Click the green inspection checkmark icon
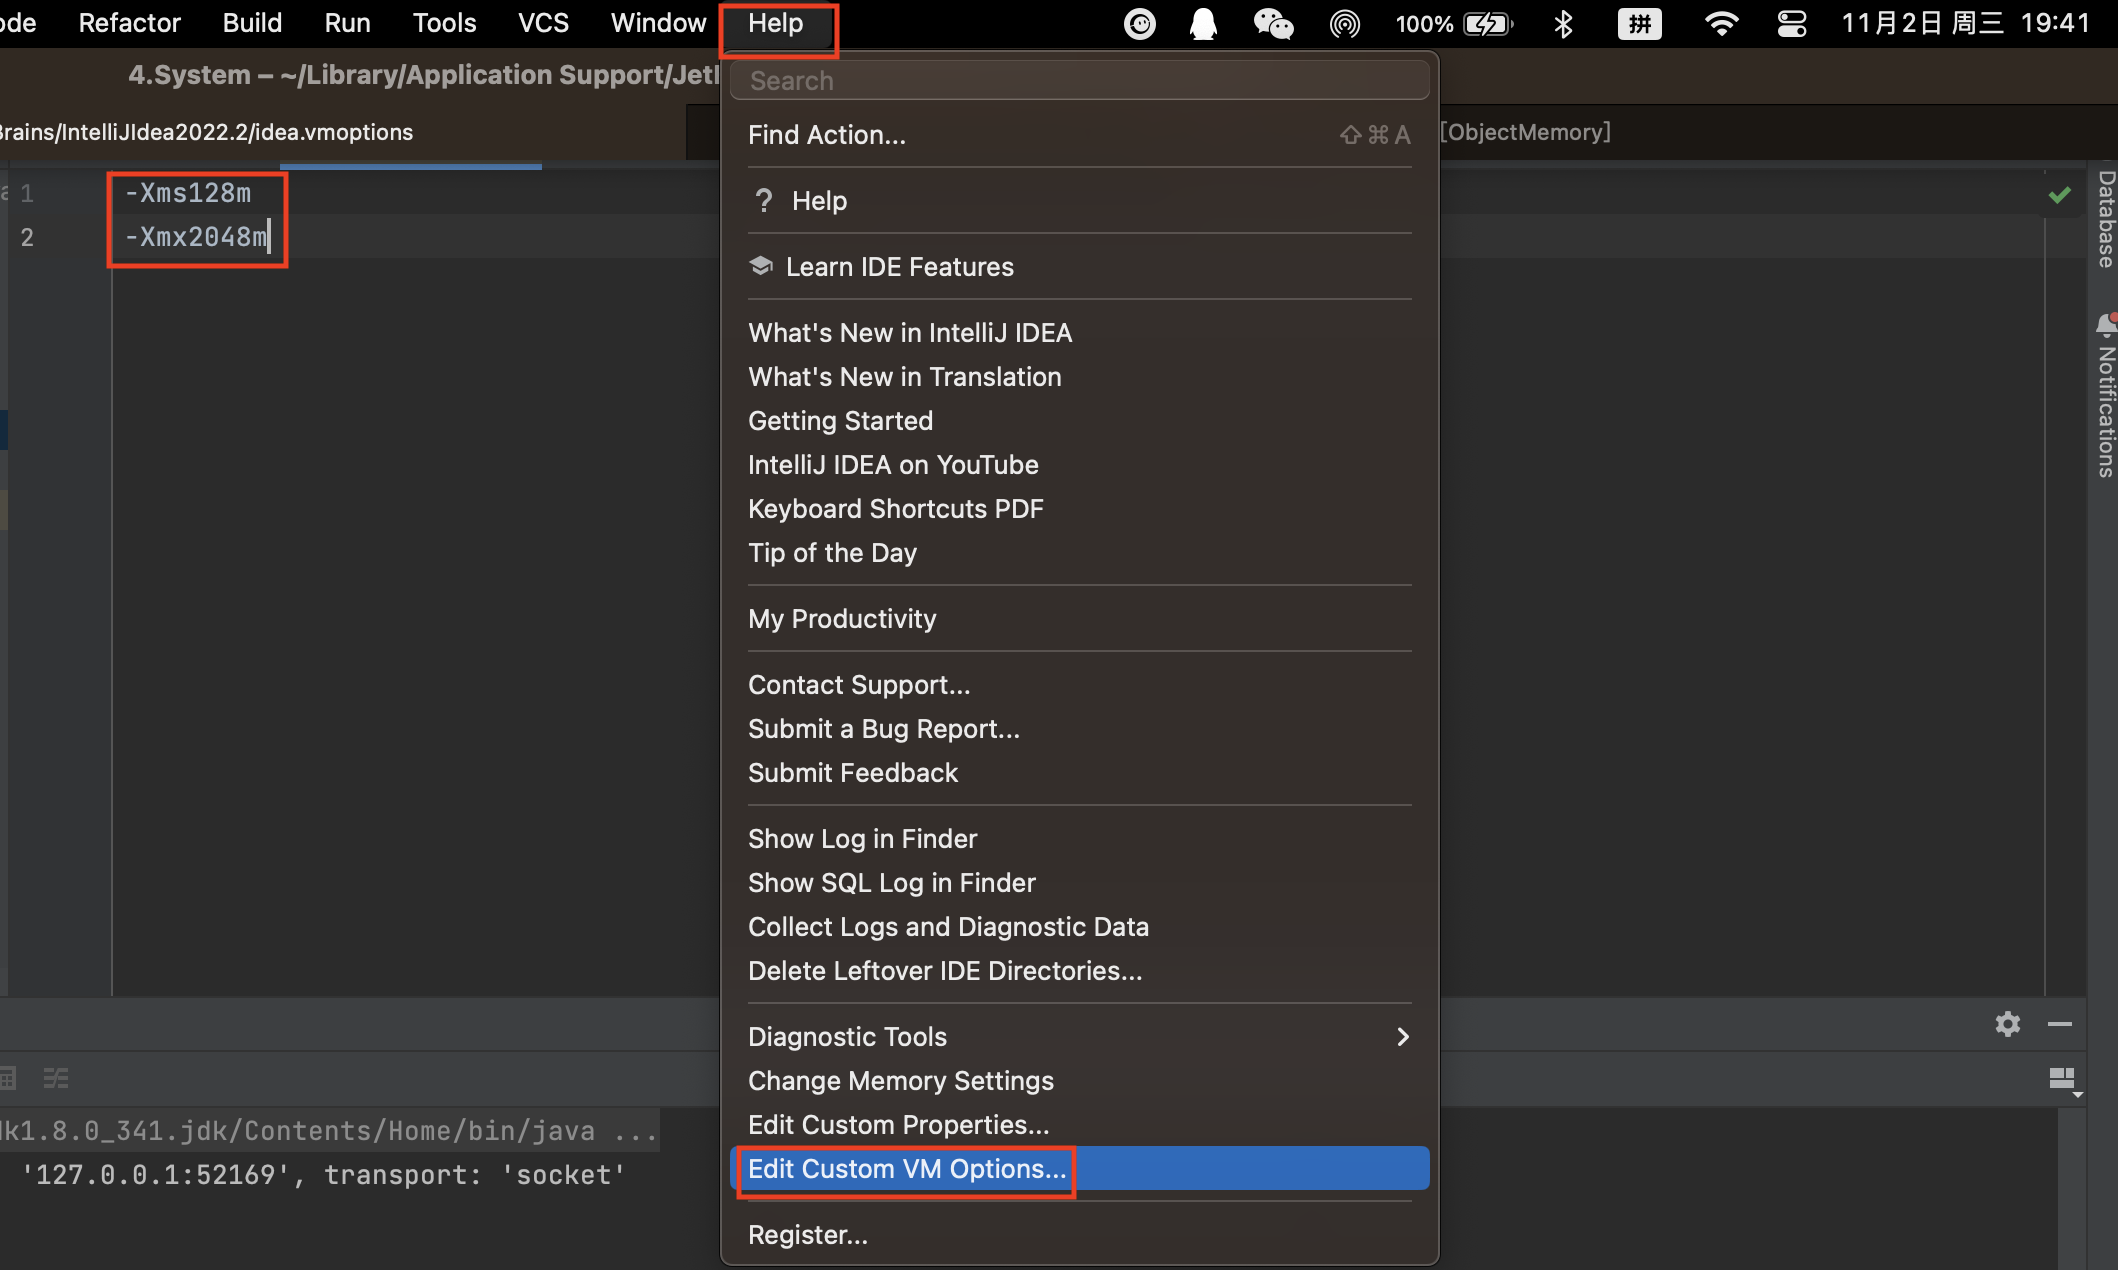 pos(2059,195)
